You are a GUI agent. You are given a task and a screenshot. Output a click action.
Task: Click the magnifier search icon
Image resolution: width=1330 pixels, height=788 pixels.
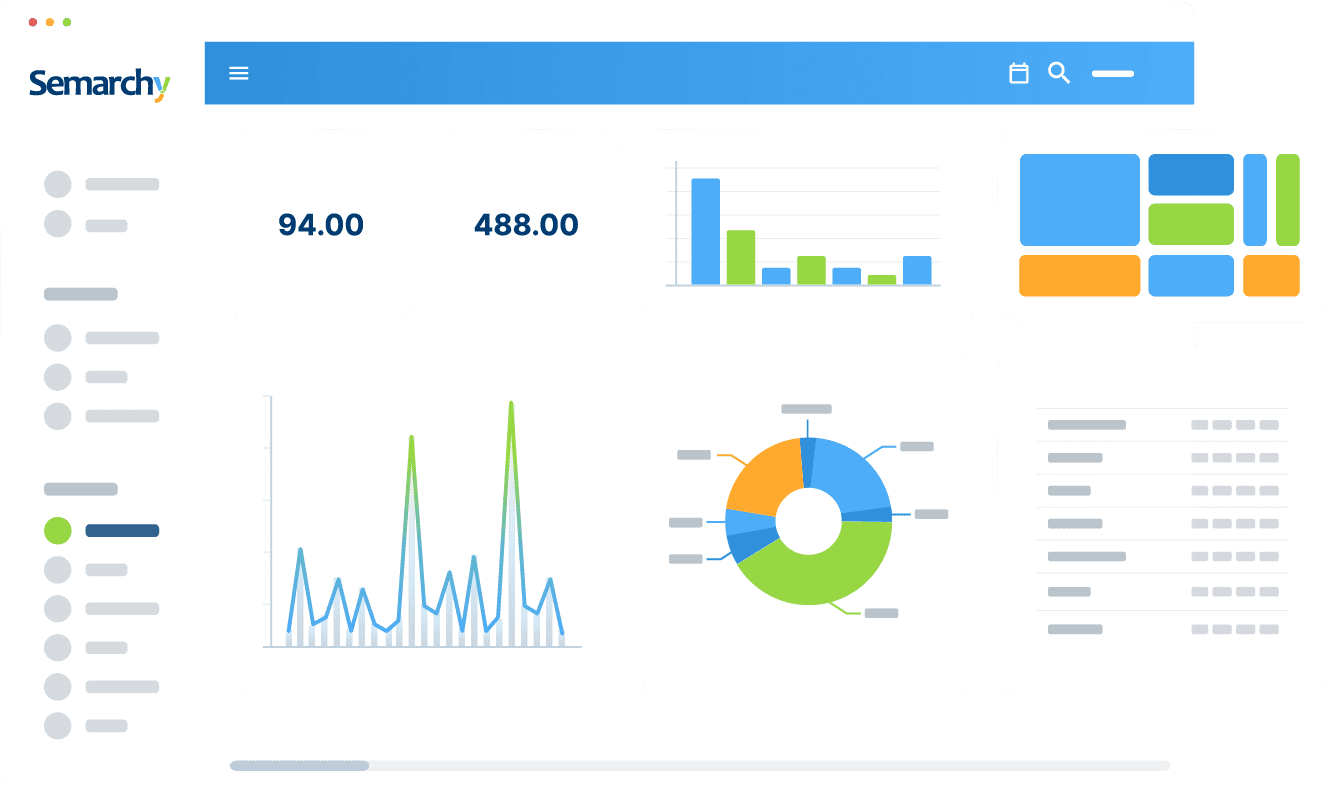(1059, 73)
